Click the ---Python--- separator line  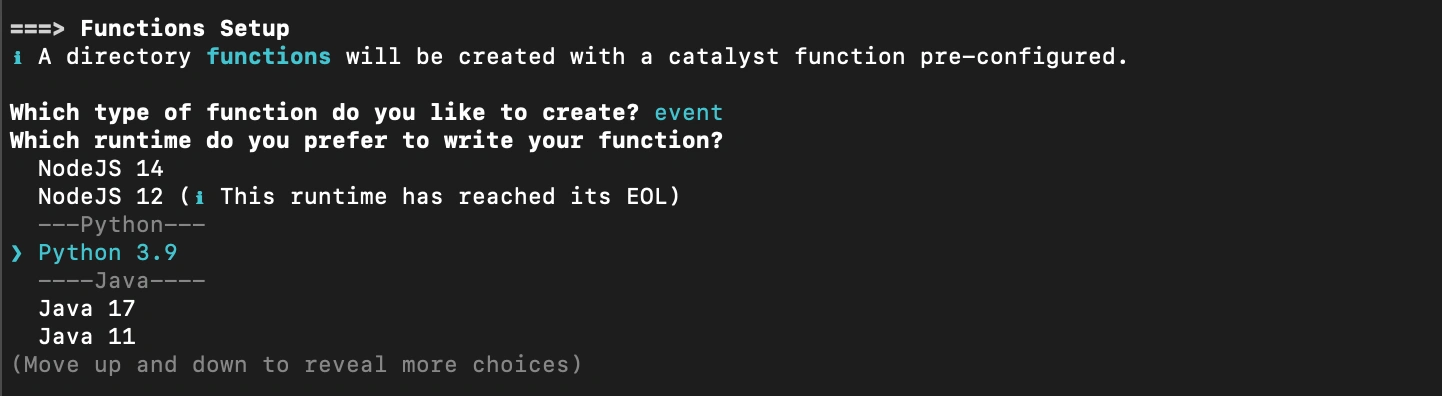[x=121, y=225]
